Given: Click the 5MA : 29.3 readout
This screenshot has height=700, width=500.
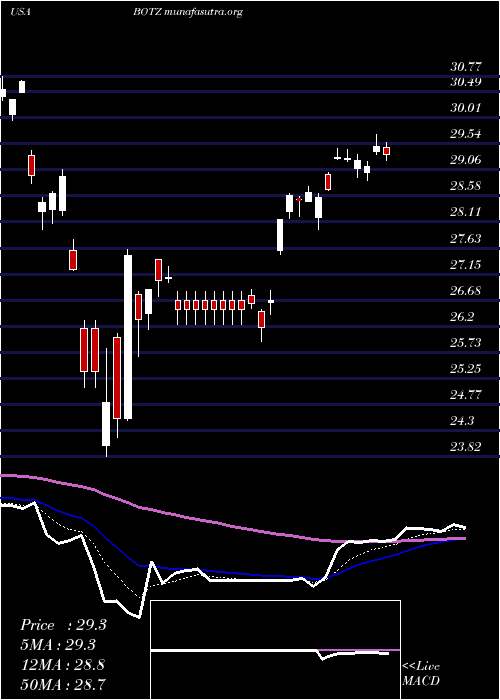Looking at the screenshot, I should pos(58,645).
